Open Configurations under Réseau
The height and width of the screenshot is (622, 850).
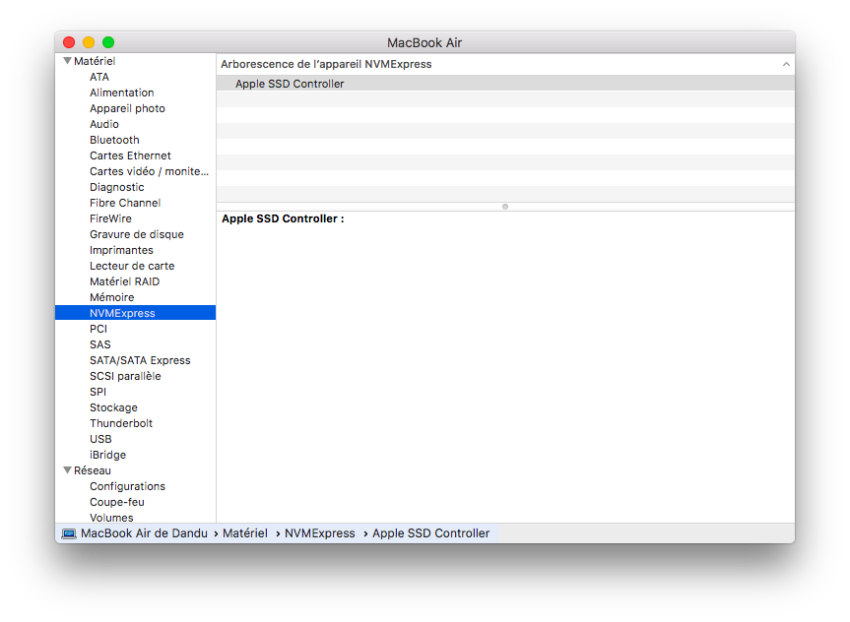pos(127,486)
